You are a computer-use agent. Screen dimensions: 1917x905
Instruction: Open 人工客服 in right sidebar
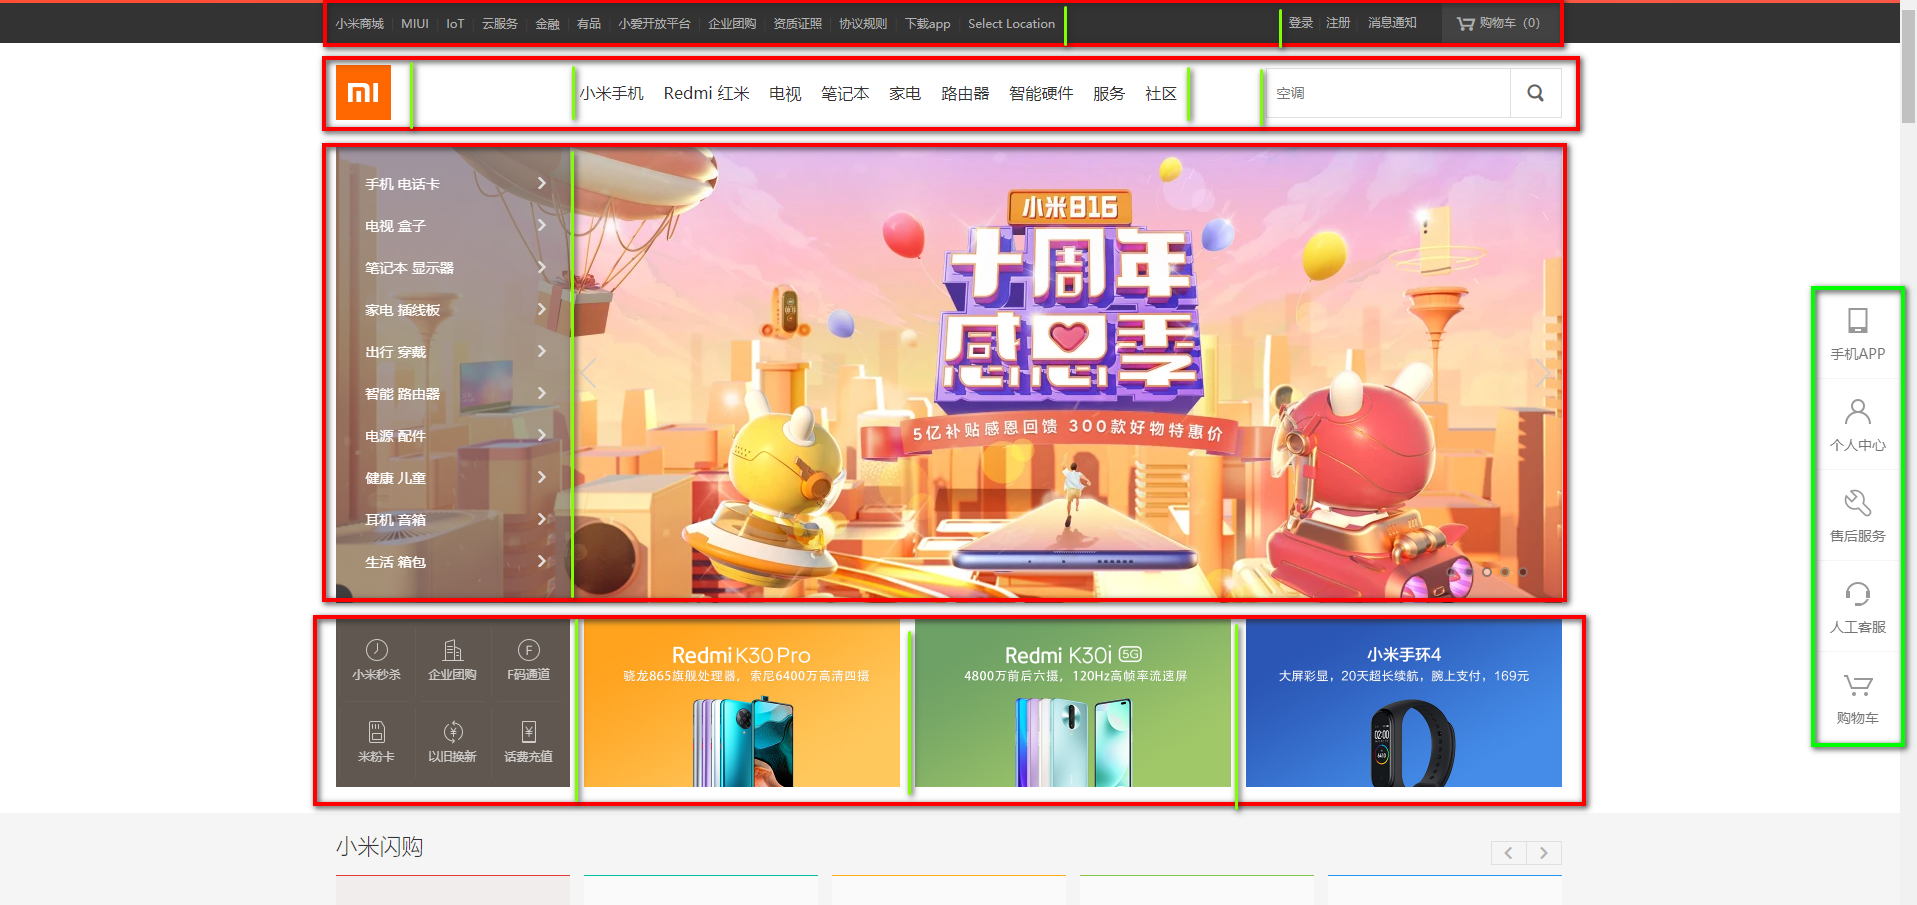coord(1857,607)
